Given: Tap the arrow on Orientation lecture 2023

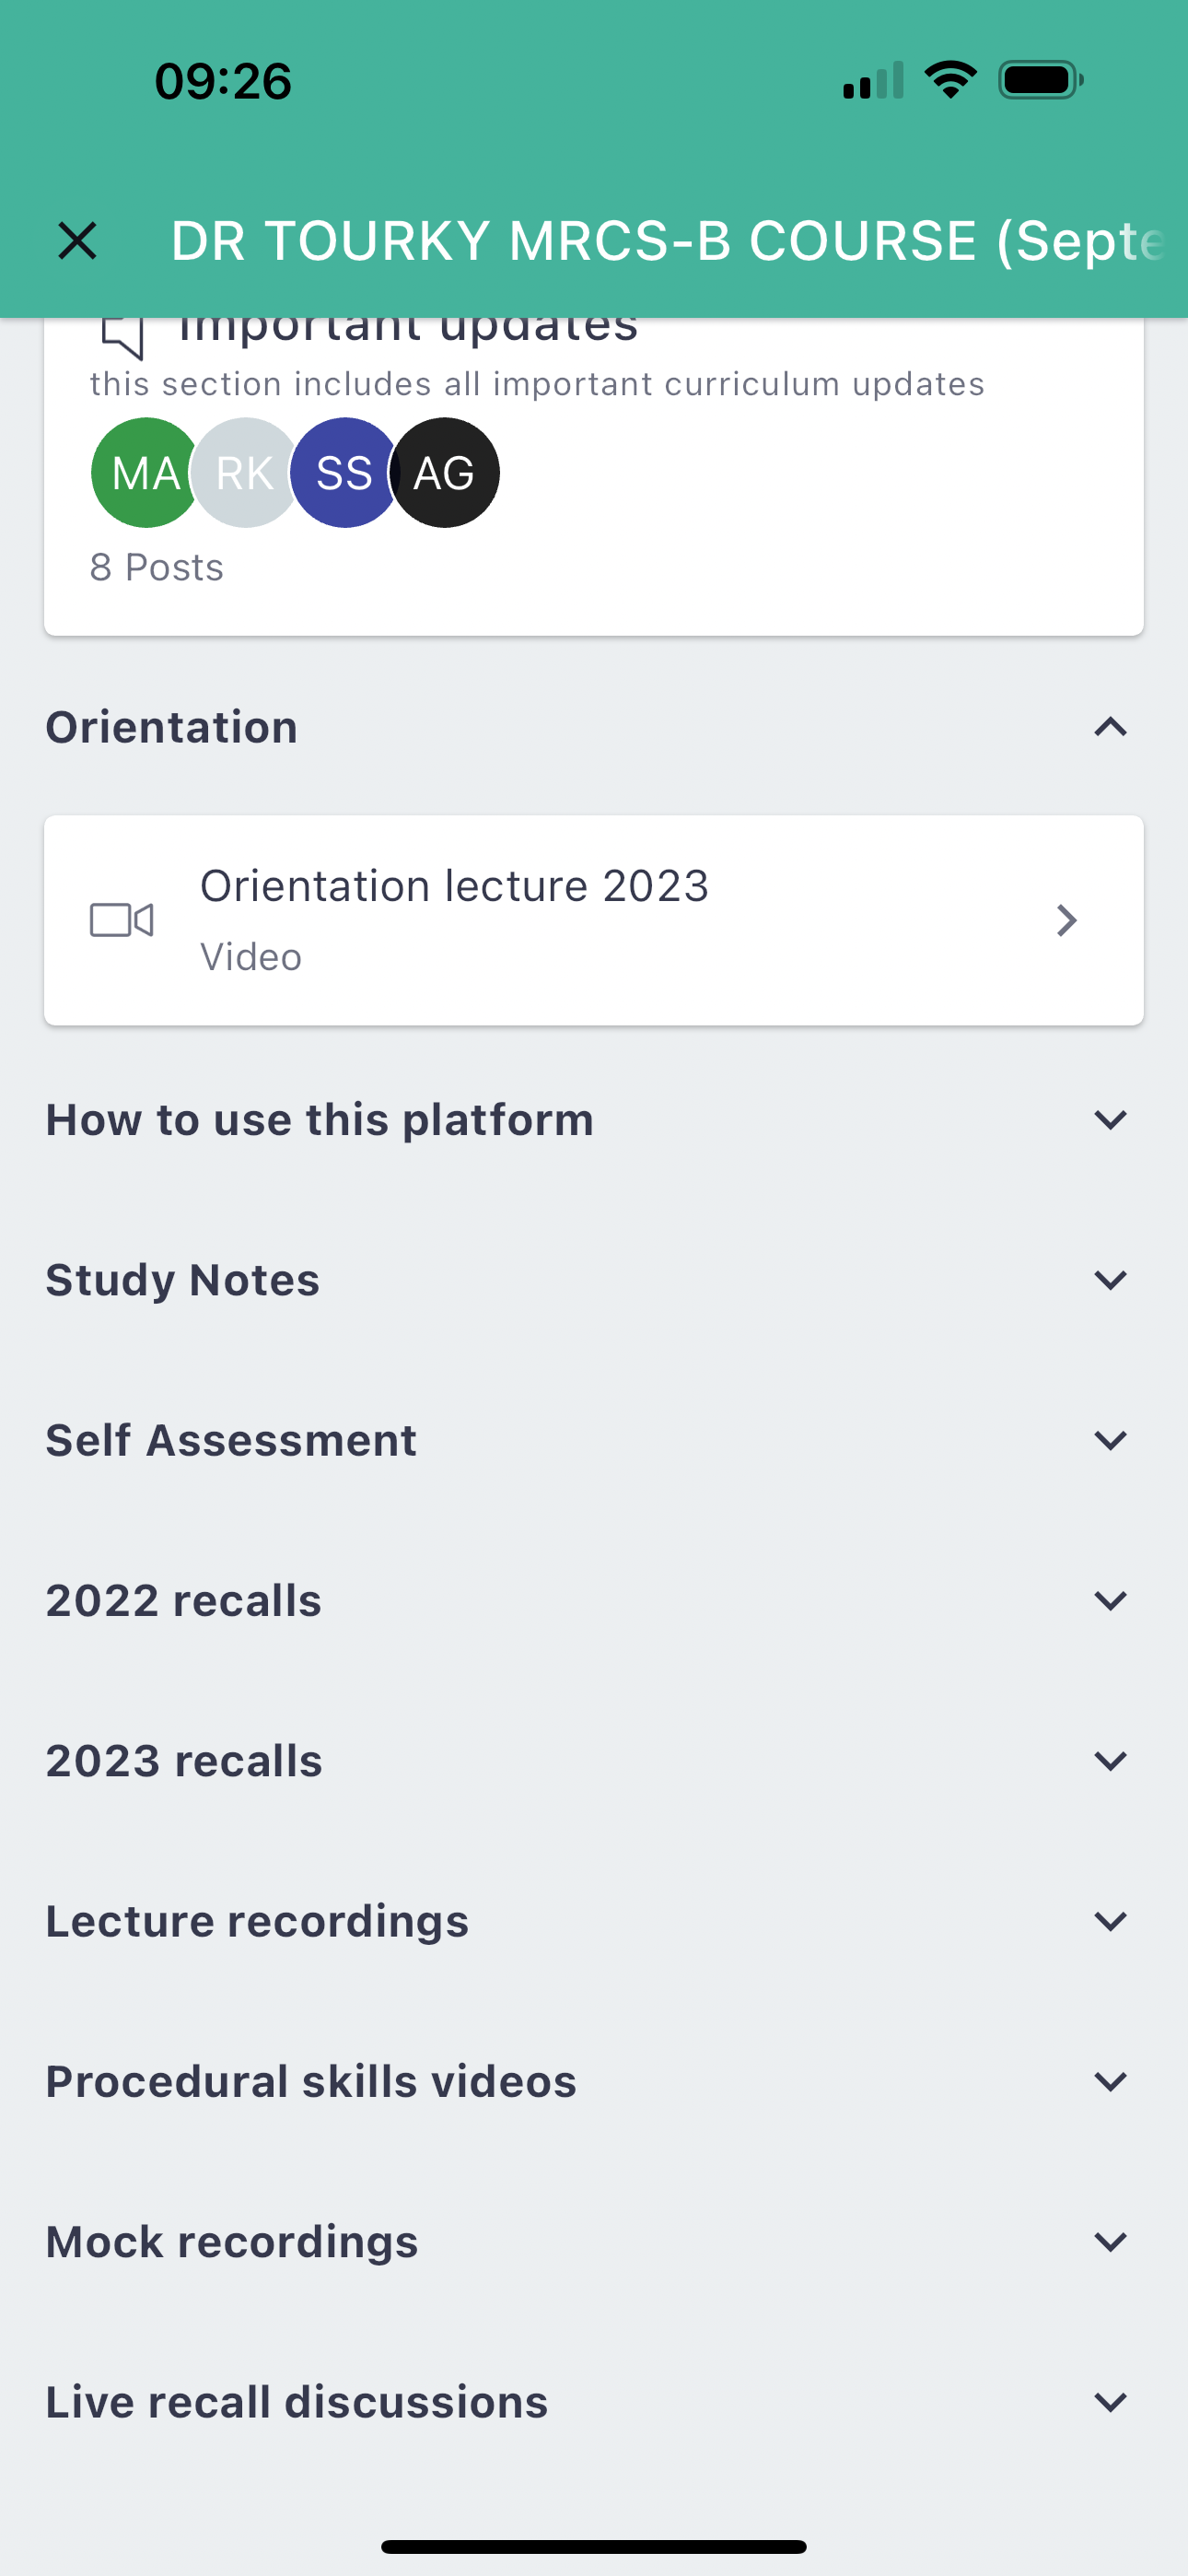Looking at the screenshot, I should (x=1067, y=920).
